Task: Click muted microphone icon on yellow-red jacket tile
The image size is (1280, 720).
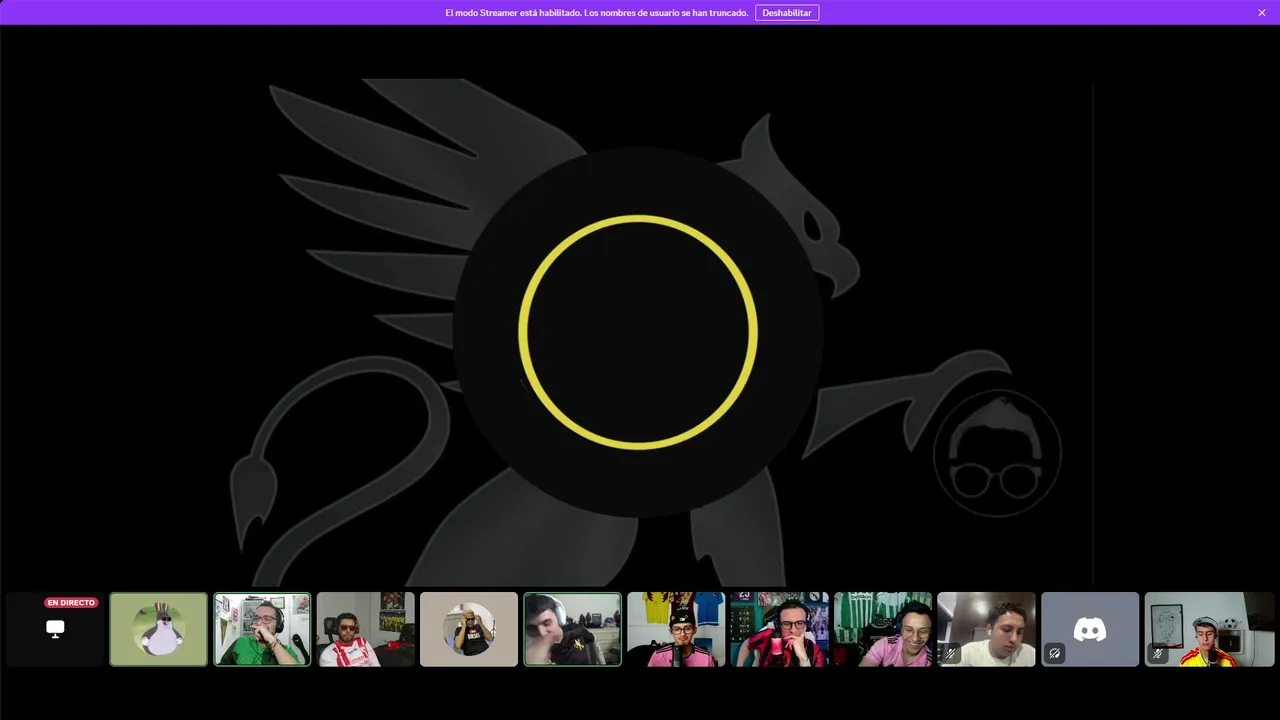Action: click(1158, 653)
